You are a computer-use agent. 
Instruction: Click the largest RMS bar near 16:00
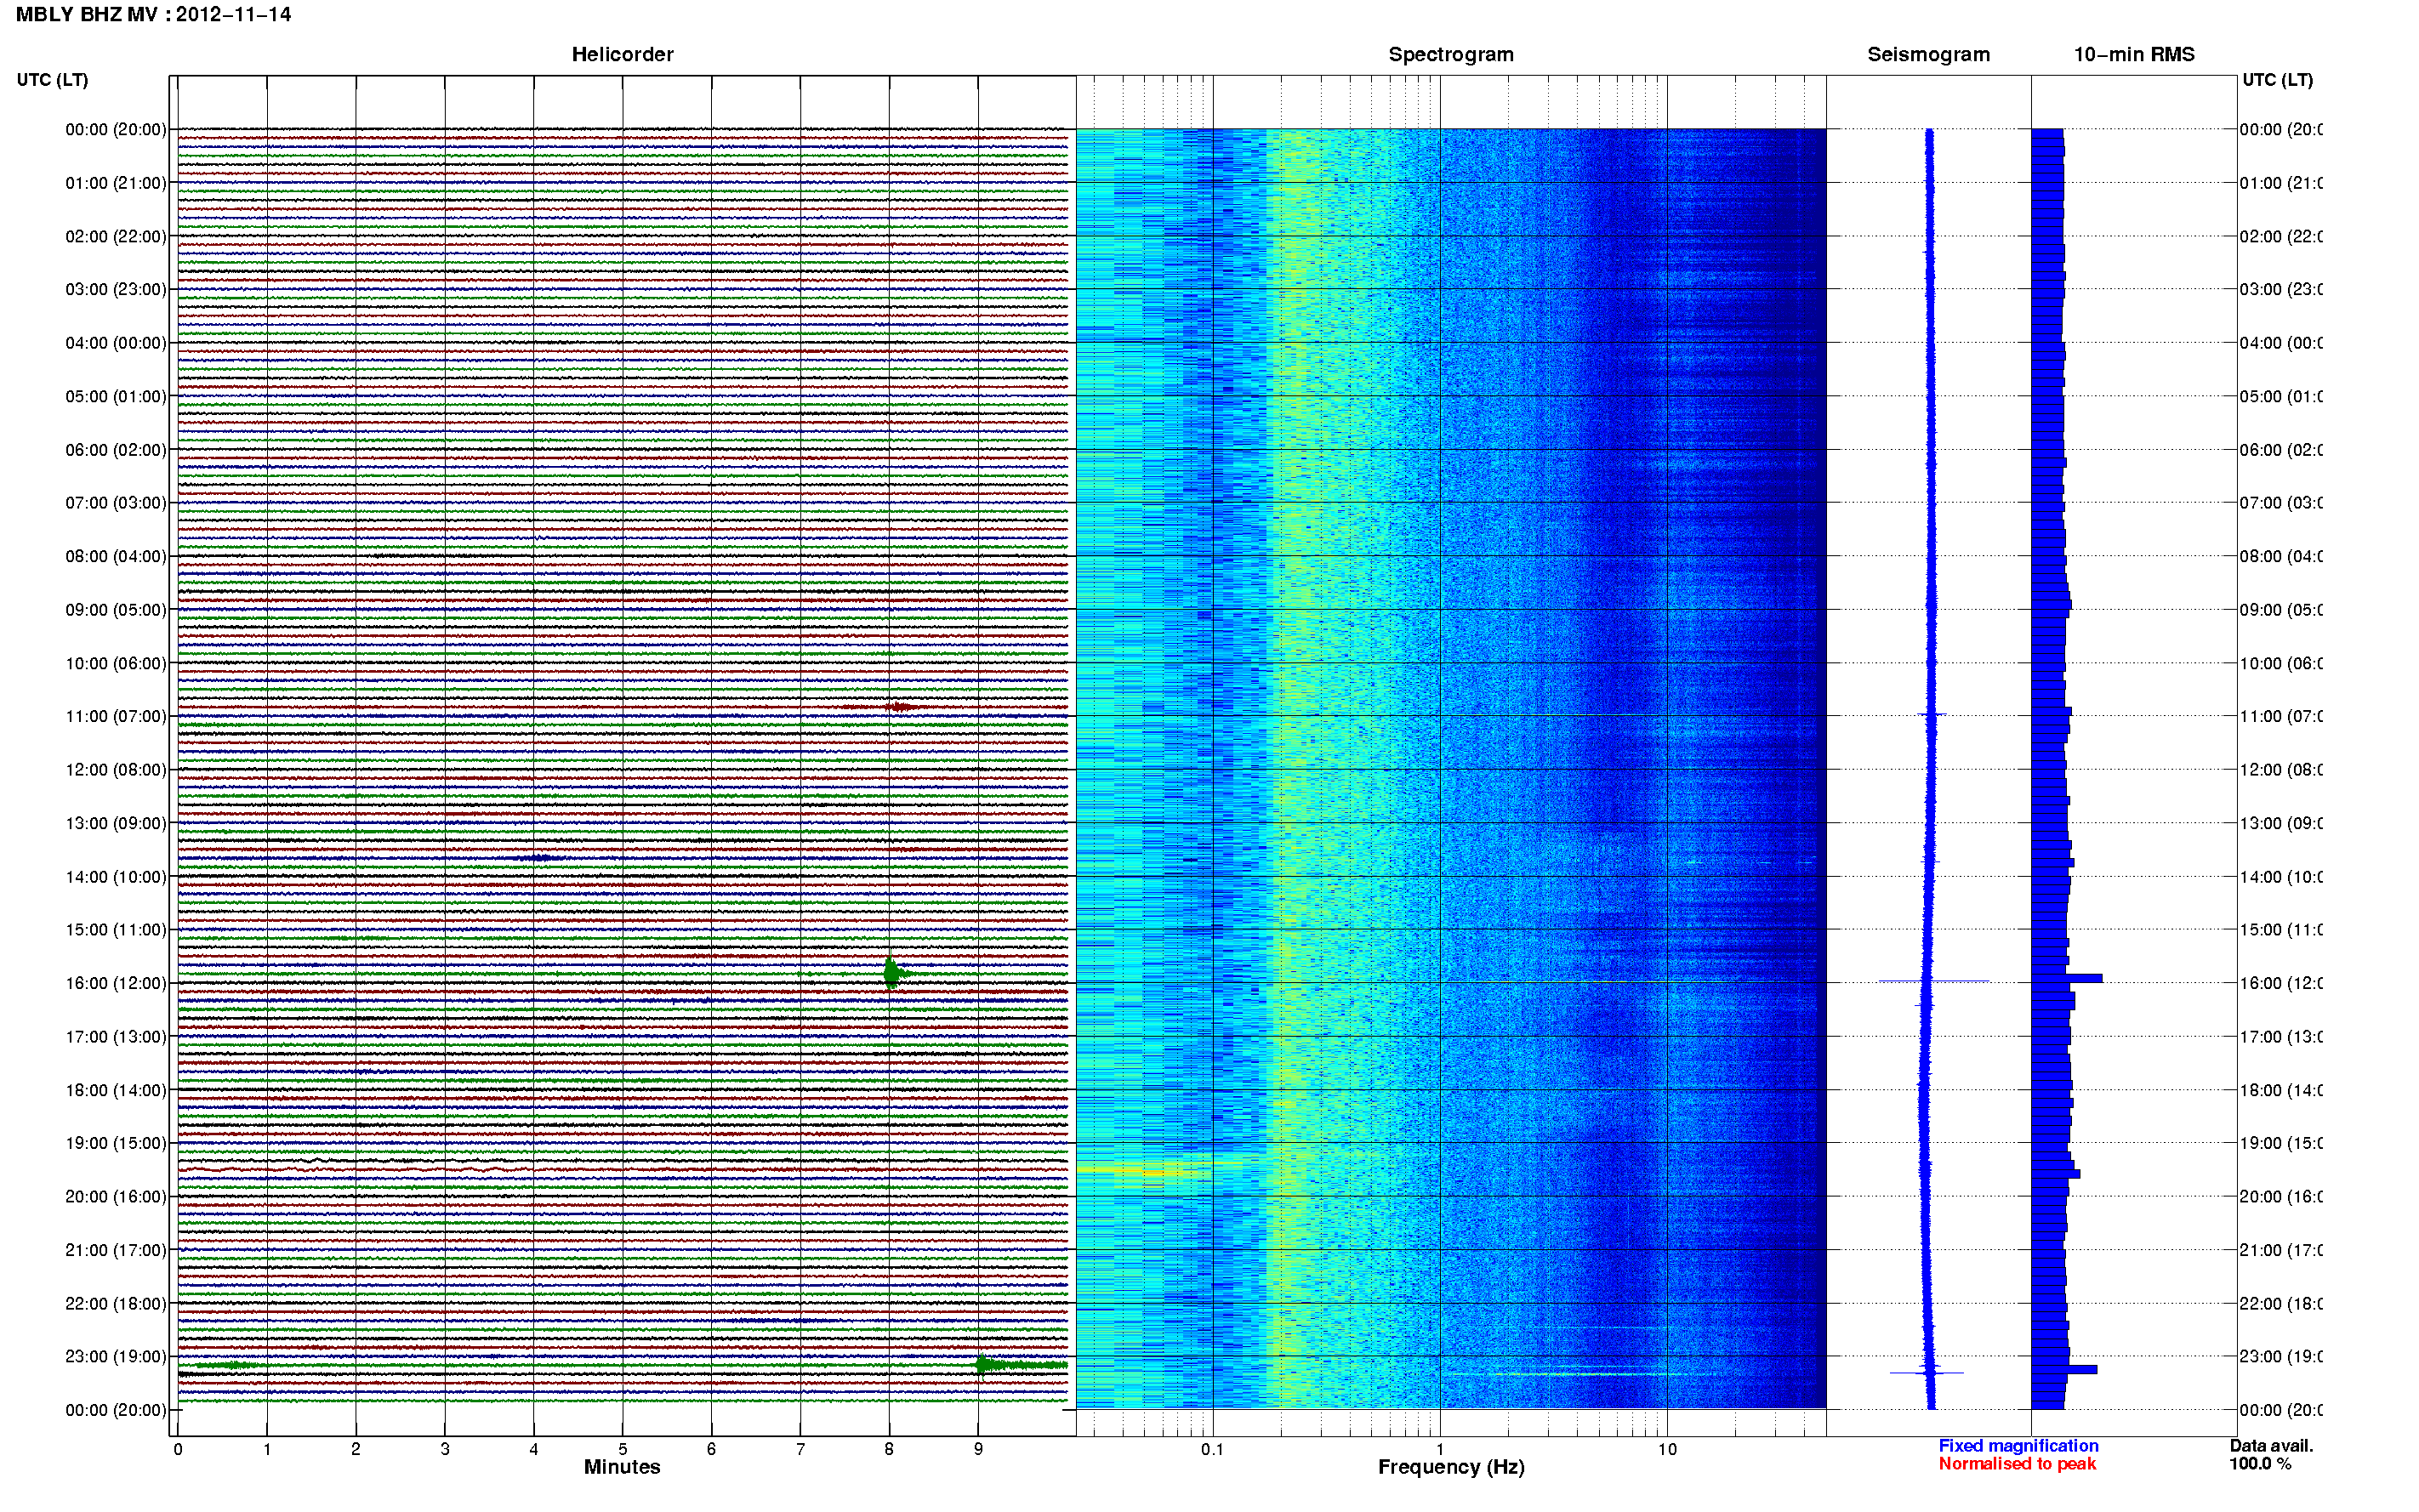2066,978
